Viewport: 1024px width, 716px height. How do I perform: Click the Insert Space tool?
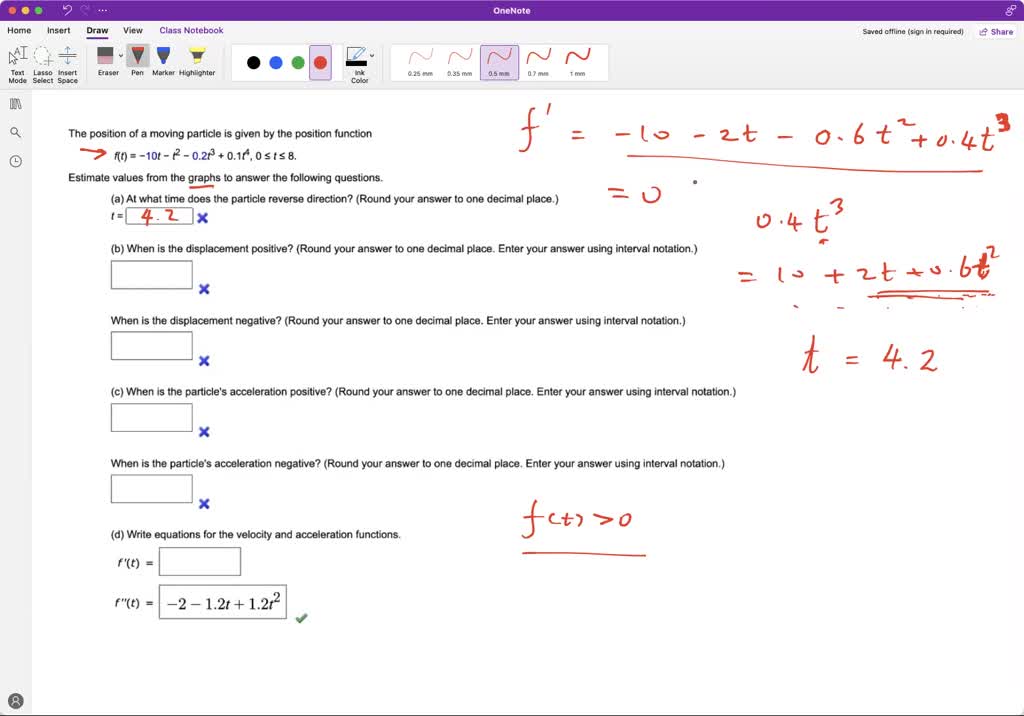pos(67,62)
